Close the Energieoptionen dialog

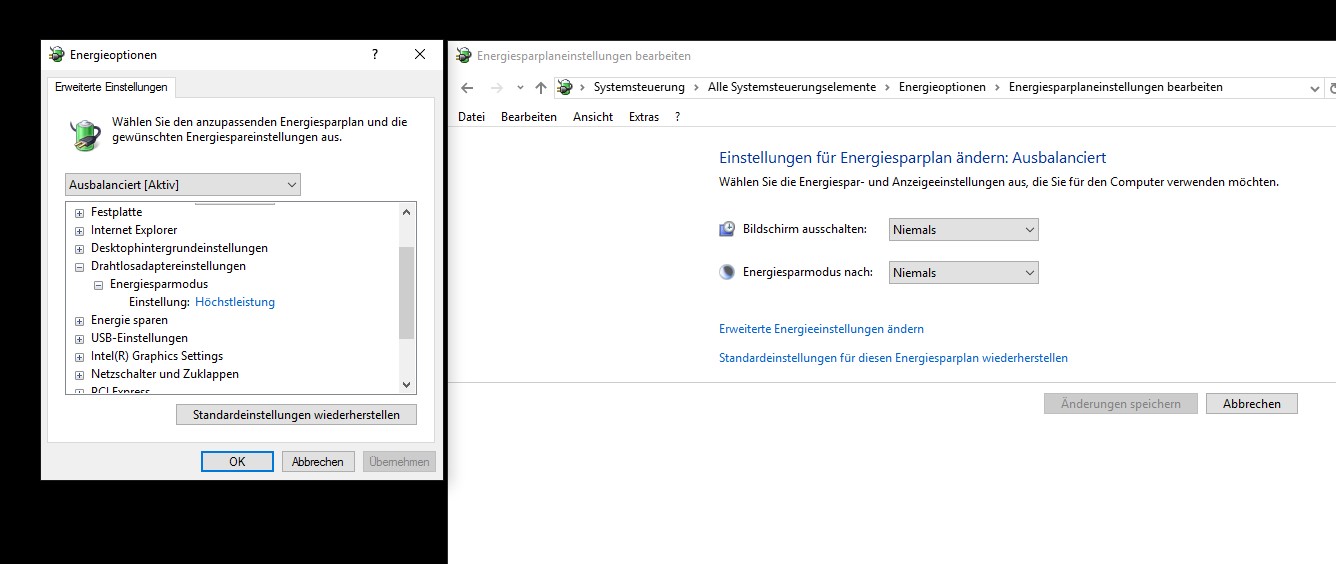coord(420,54)
